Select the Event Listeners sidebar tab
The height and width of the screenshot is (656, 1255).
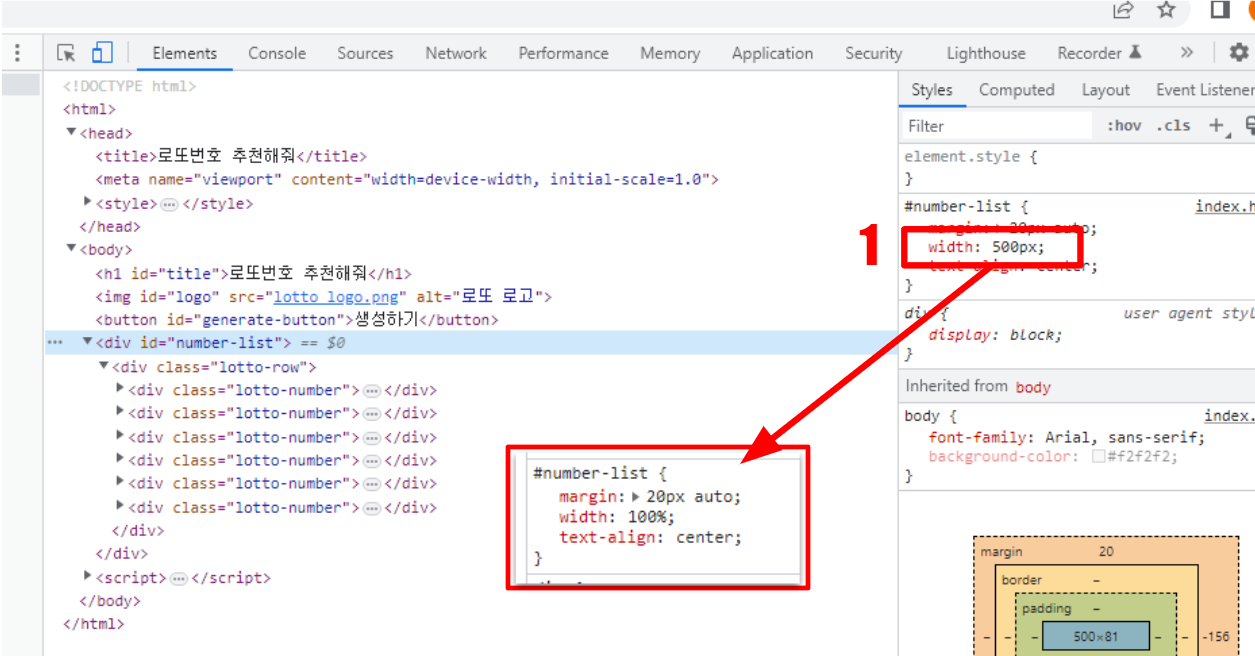click(x=1205, y=90)
